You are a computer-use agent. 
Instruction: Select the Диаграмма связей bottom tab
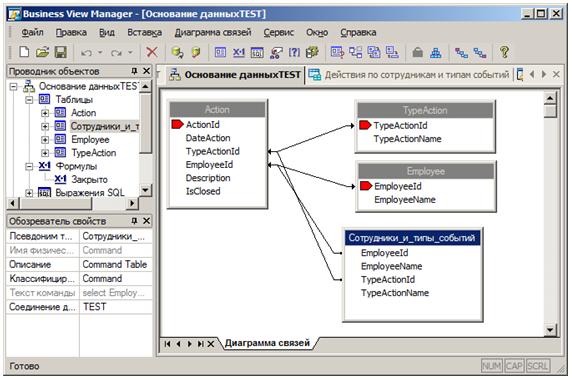(267, 343)
